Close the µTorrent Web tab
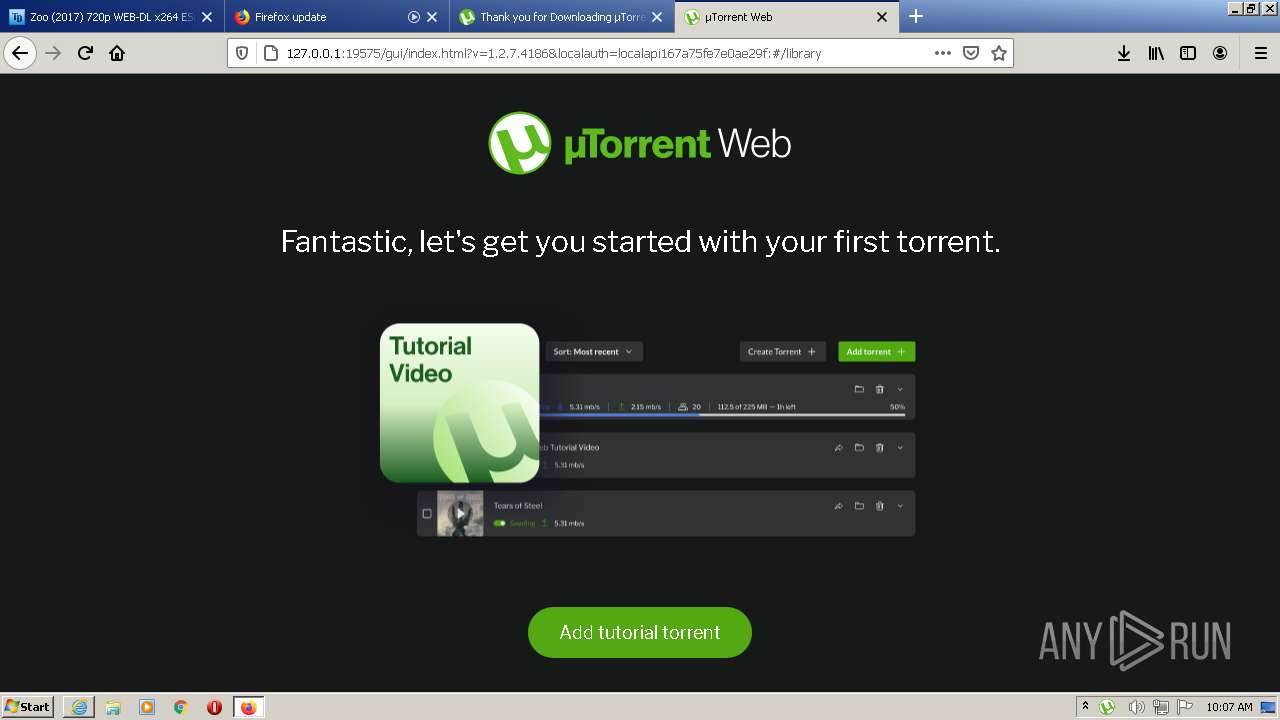The width and height of the screenshot is (1280, 720). tap(882, 17)
